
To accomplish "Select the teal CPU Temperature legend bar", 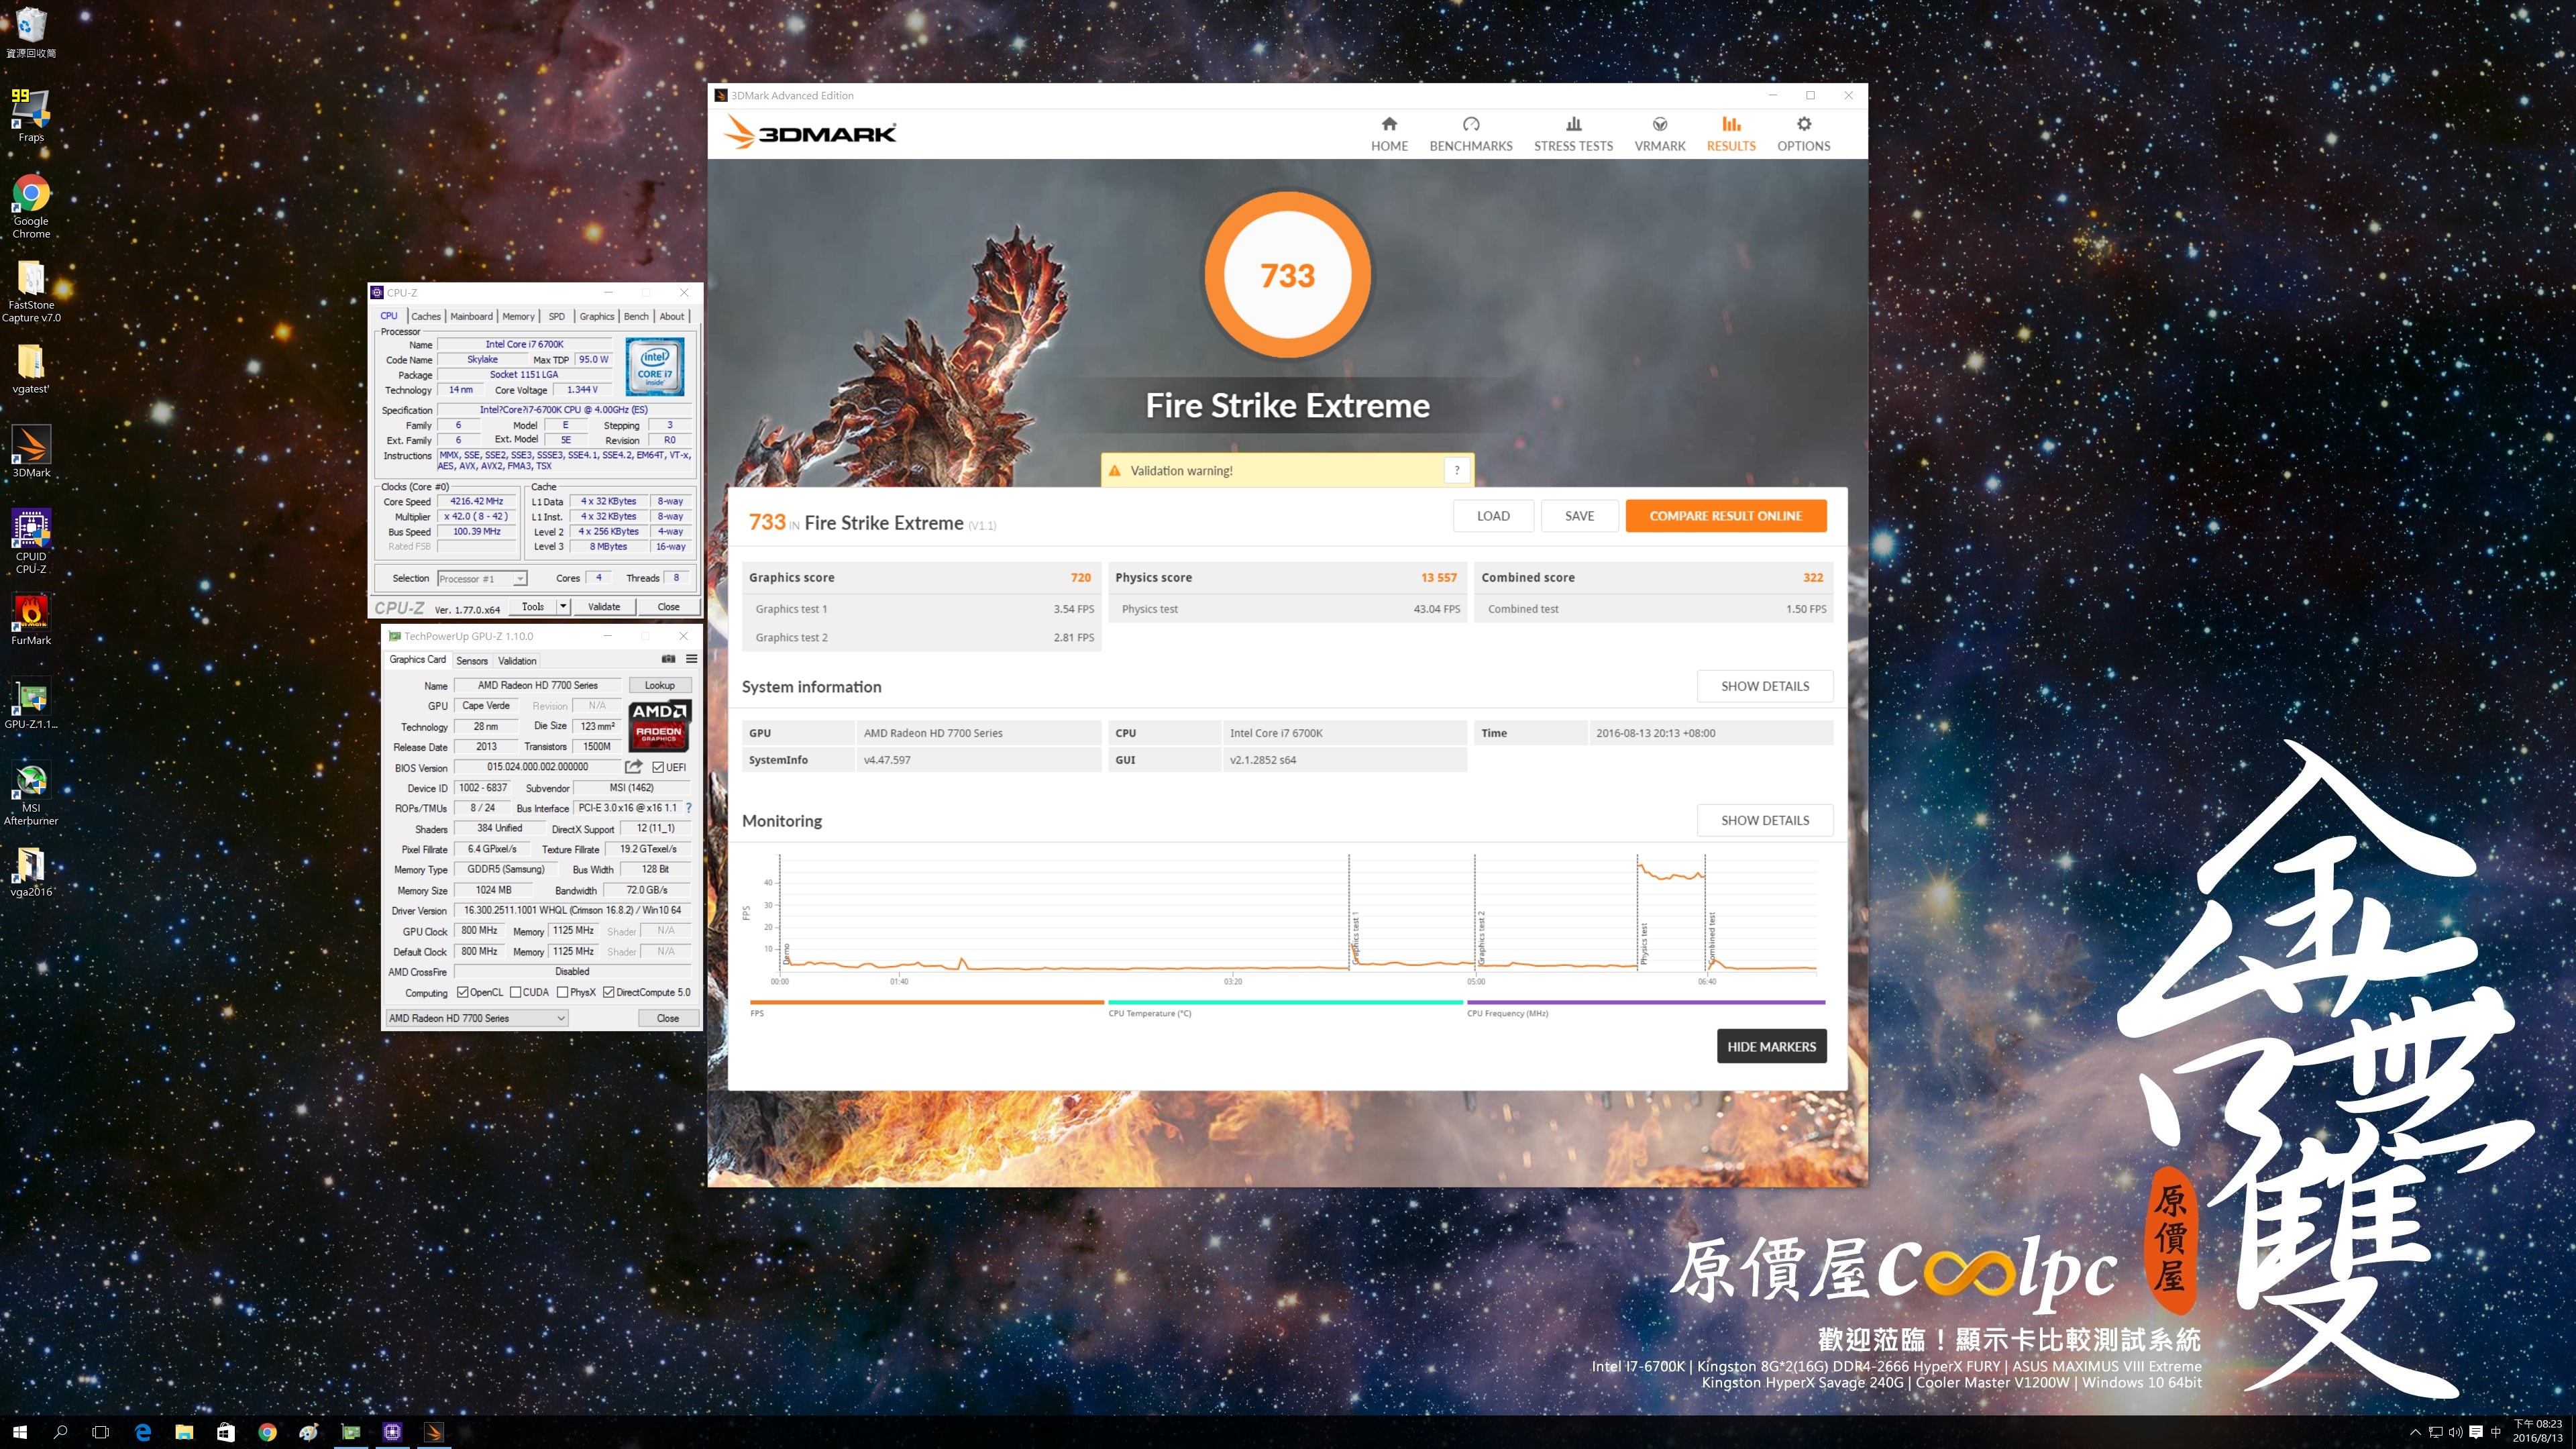I will [1285, 1002].
